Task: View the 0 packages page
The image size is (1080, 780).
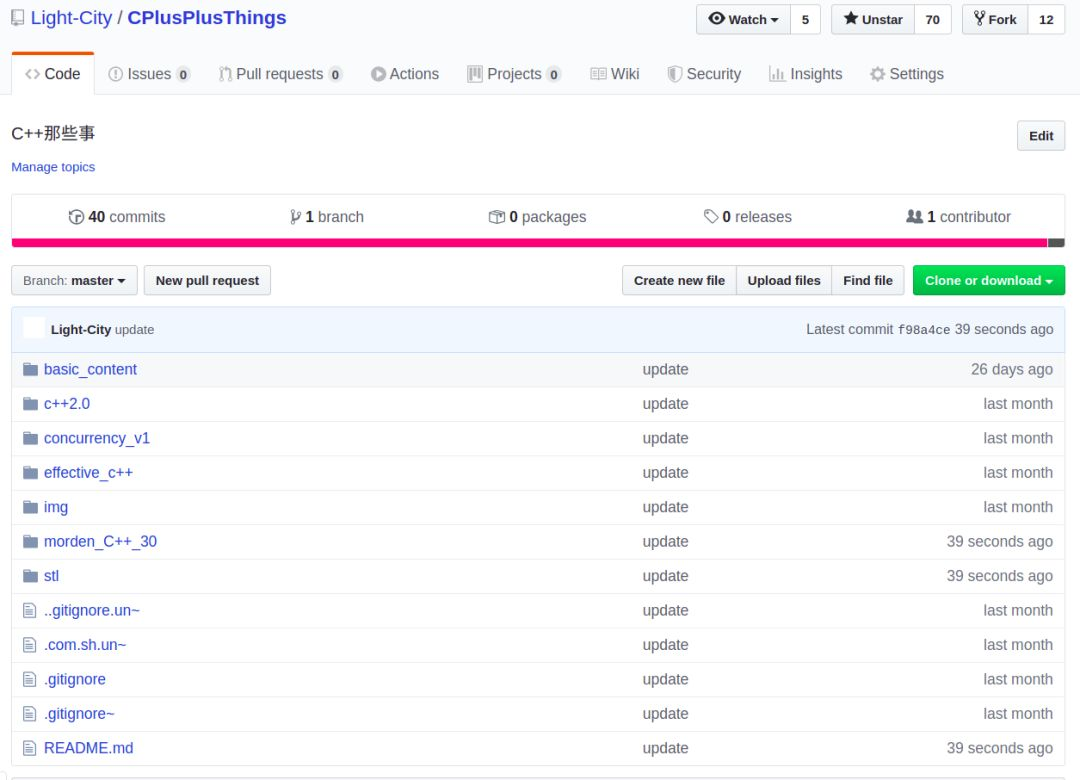Action: tap(537, 217)
